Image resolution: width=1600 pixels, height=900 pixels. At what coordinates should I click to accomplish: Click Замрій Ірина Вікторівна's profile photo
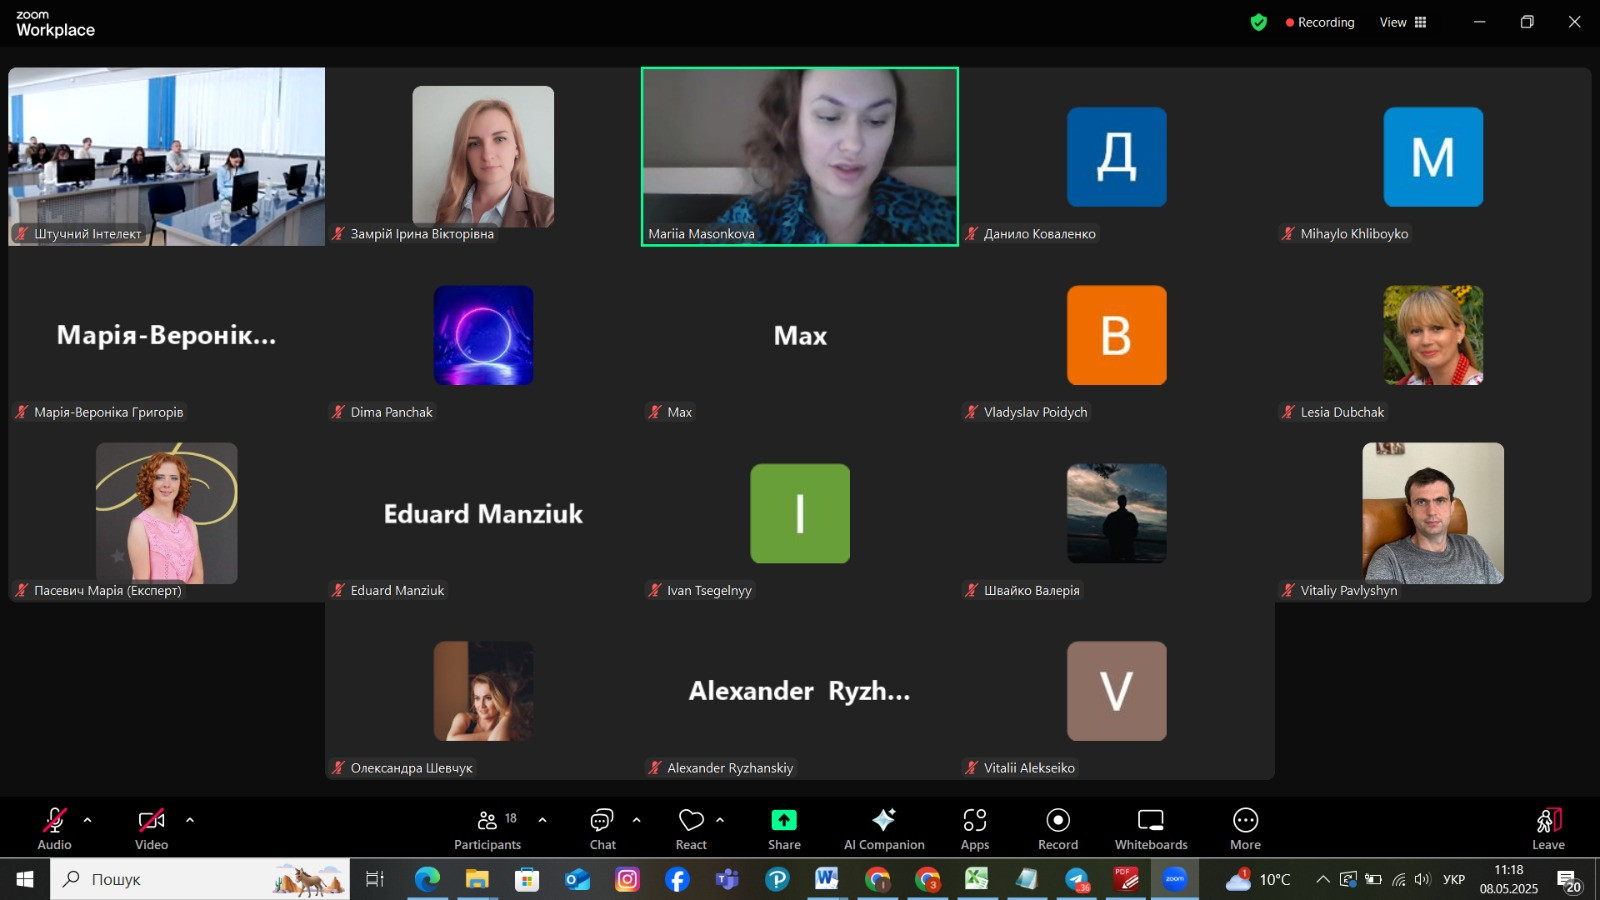coord(483,156)
